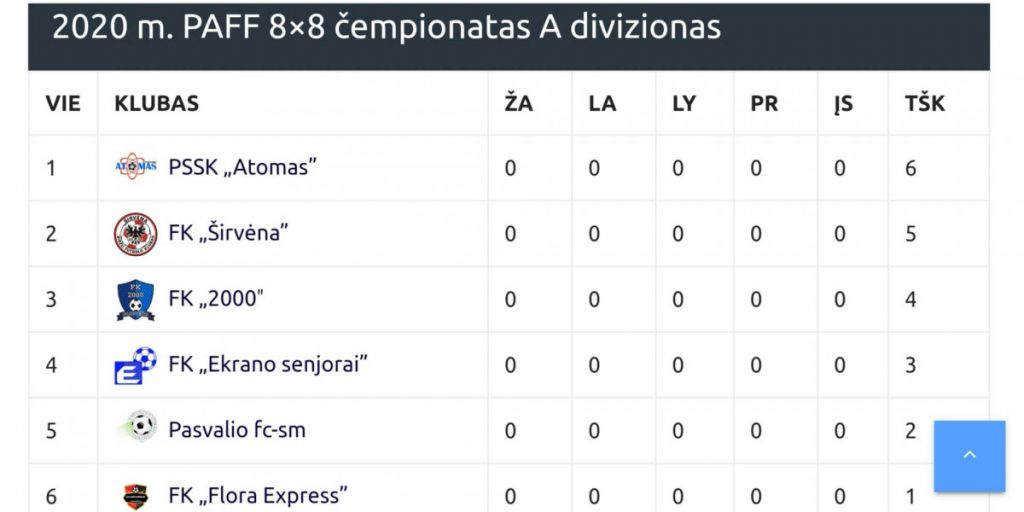Click the VIE column header
1024x512 pixels.
coord(63,103)
